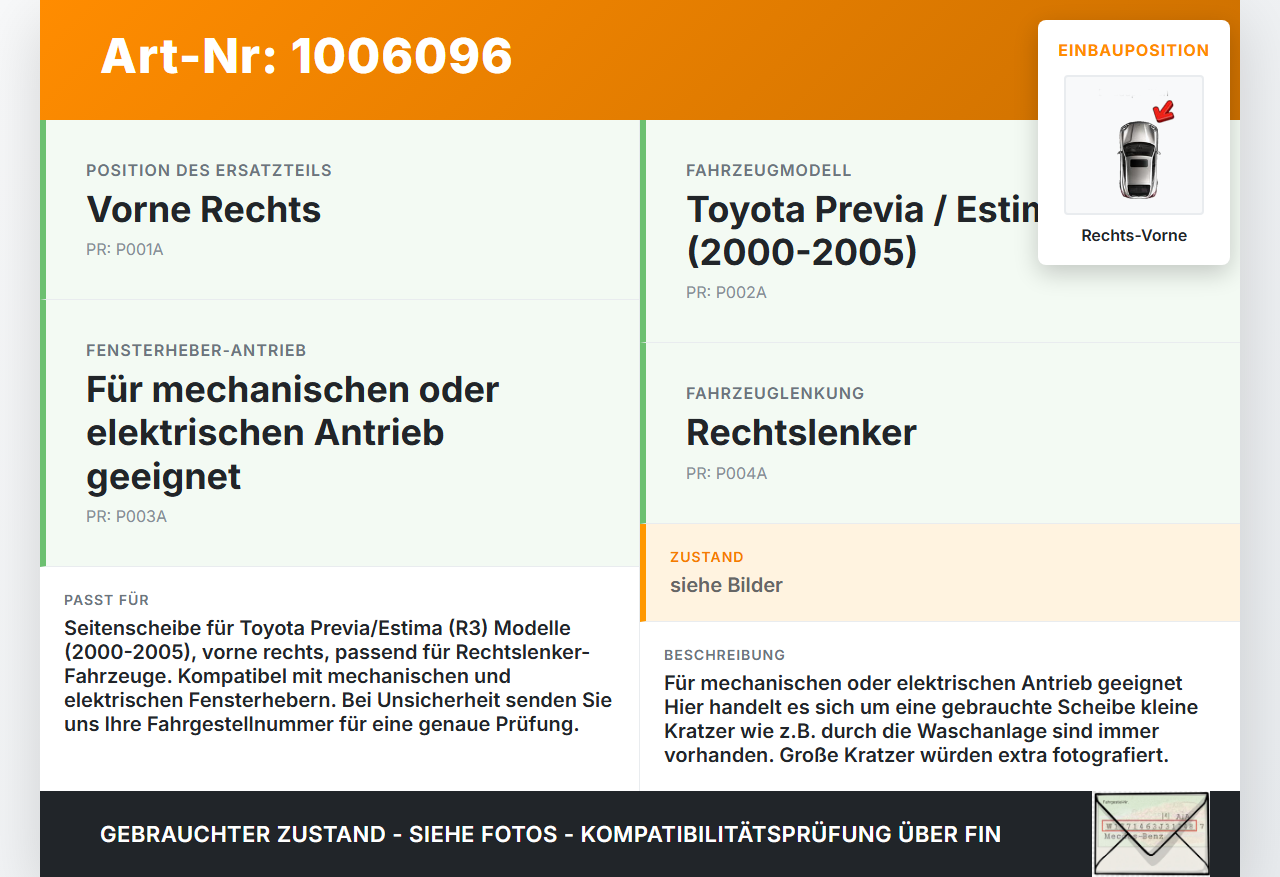Screen dimensions: 1280x877
Task: Select the Toyota Previa / Estima model heading
Action: point(862,230)
